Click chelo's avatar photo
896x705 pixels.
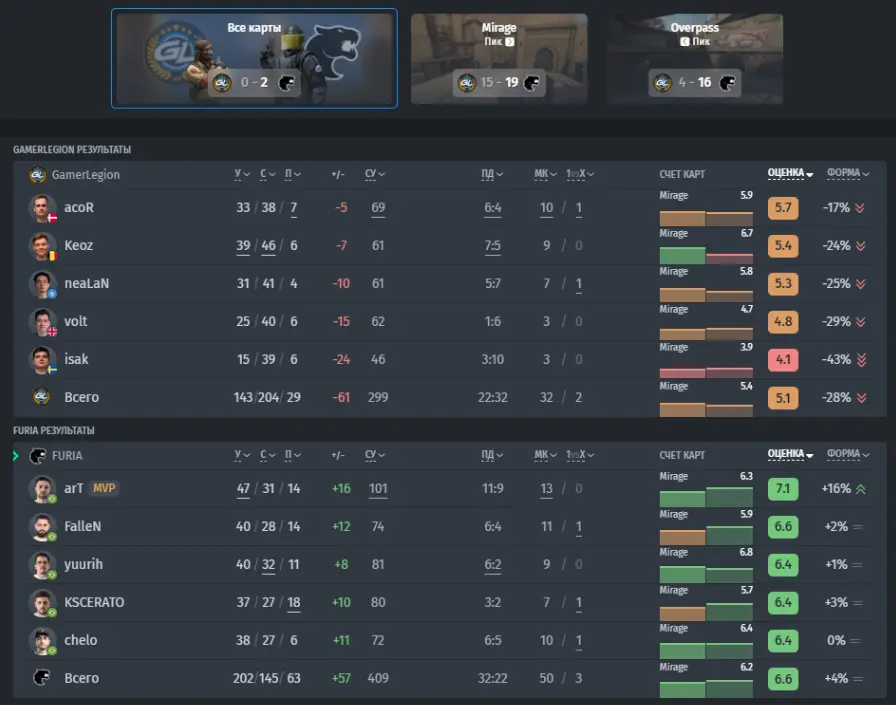[x=42, y=640]
